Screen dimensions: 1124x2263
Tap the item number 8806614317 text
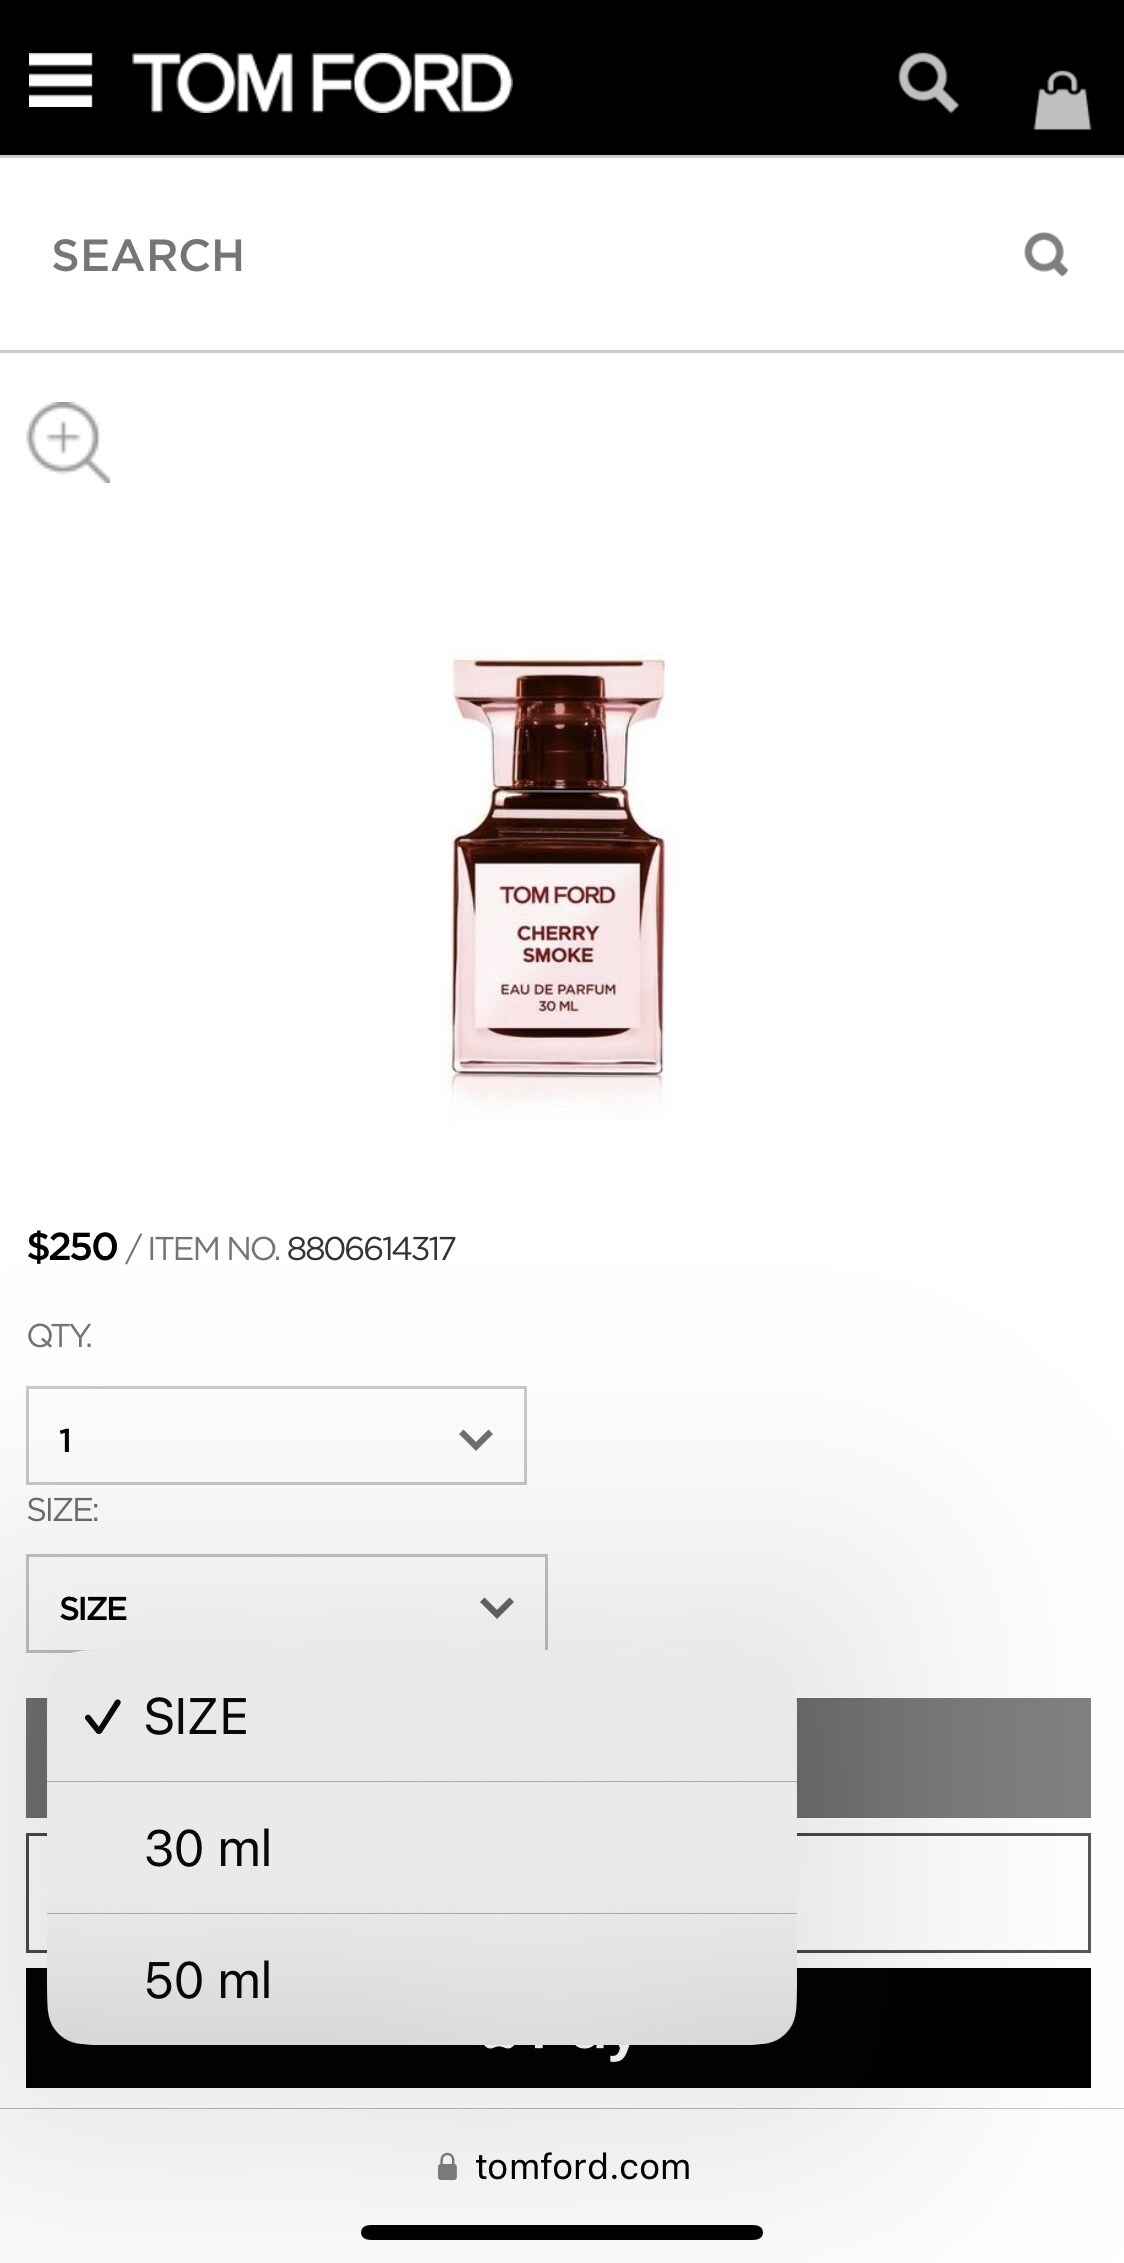point(371,1249)
